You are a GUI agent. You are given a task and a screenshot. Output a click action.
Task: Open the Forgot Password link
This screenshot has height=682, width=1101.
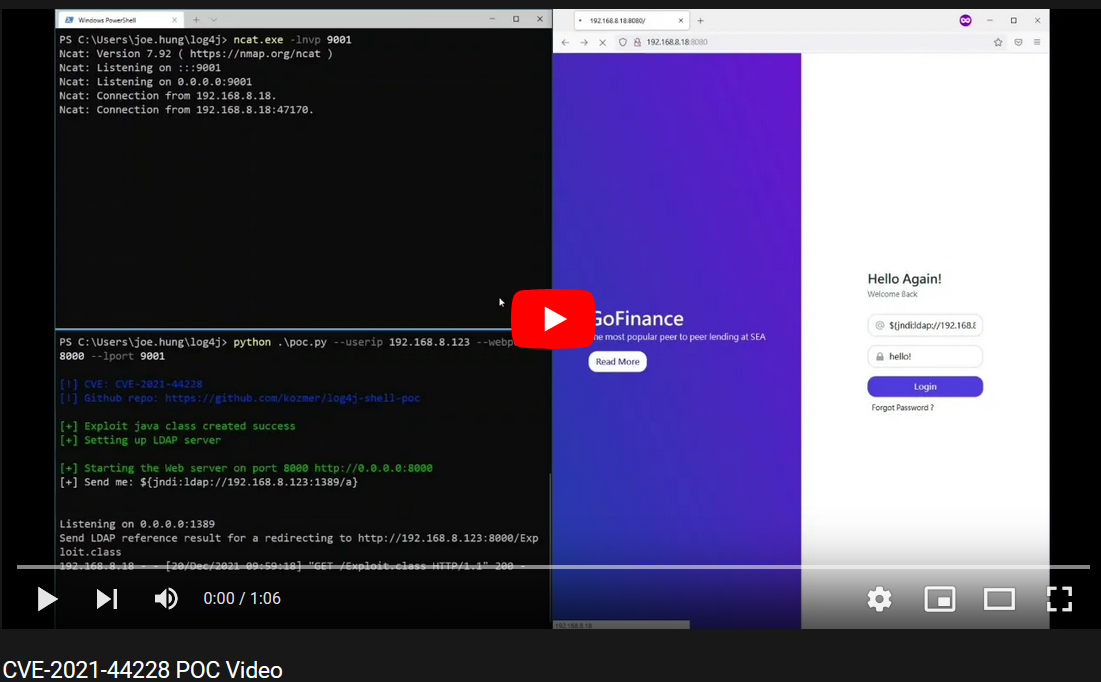coord(902,407)
